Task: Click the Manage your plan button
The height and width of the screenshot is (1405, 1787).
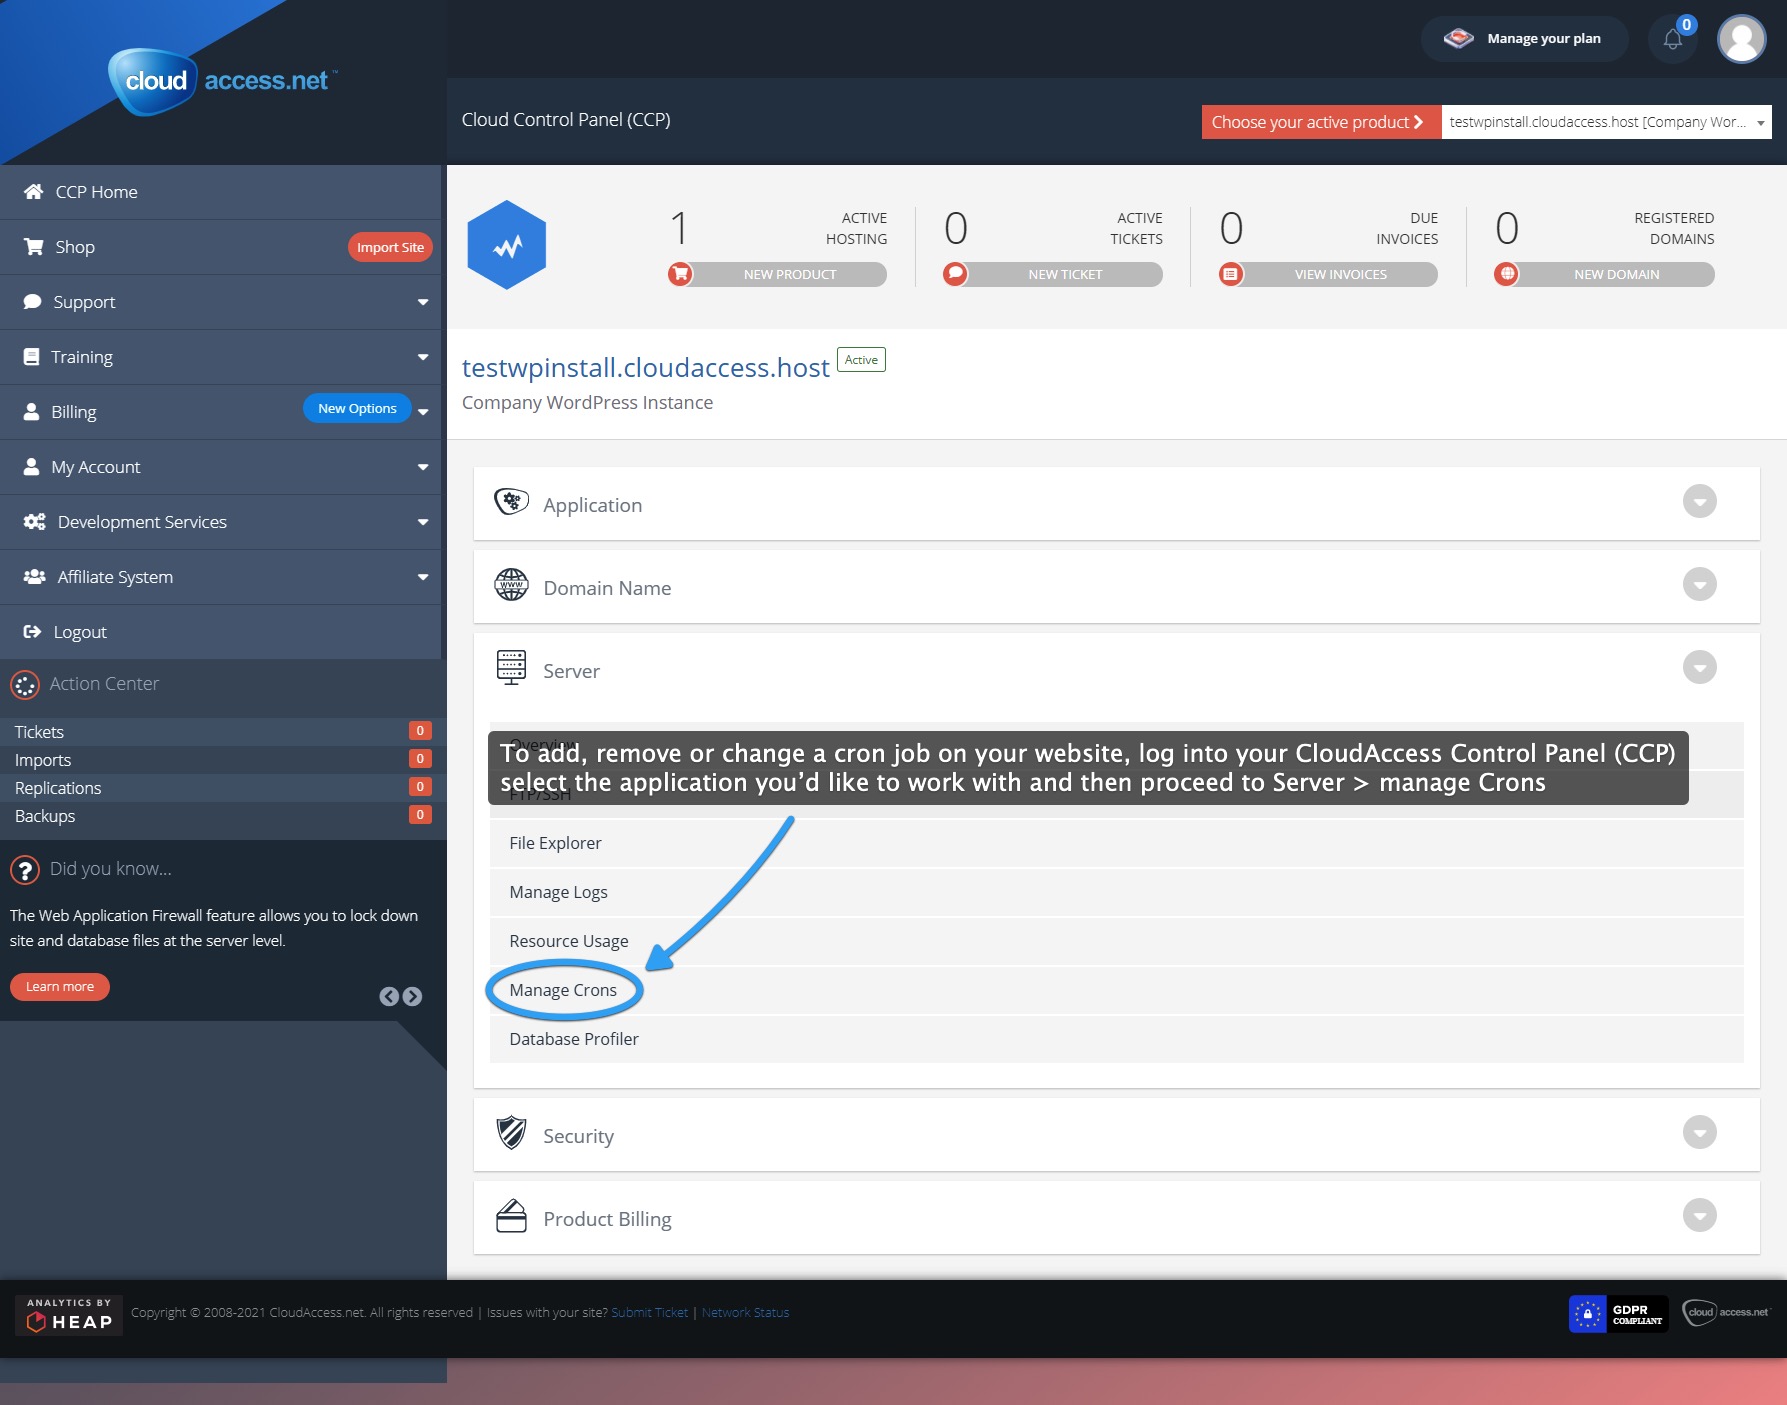Action: [x=1524, y=39]
